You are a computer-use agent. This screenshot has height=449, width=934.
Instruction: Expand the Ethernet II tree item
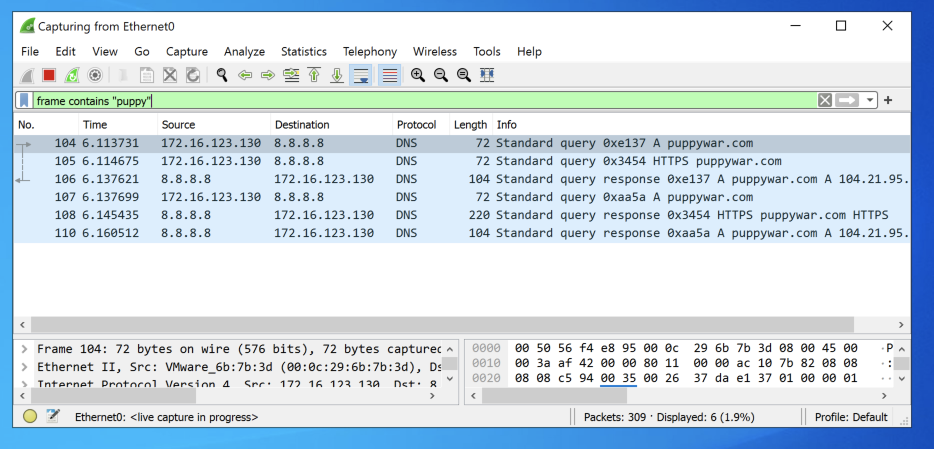(x=24, y=366)
